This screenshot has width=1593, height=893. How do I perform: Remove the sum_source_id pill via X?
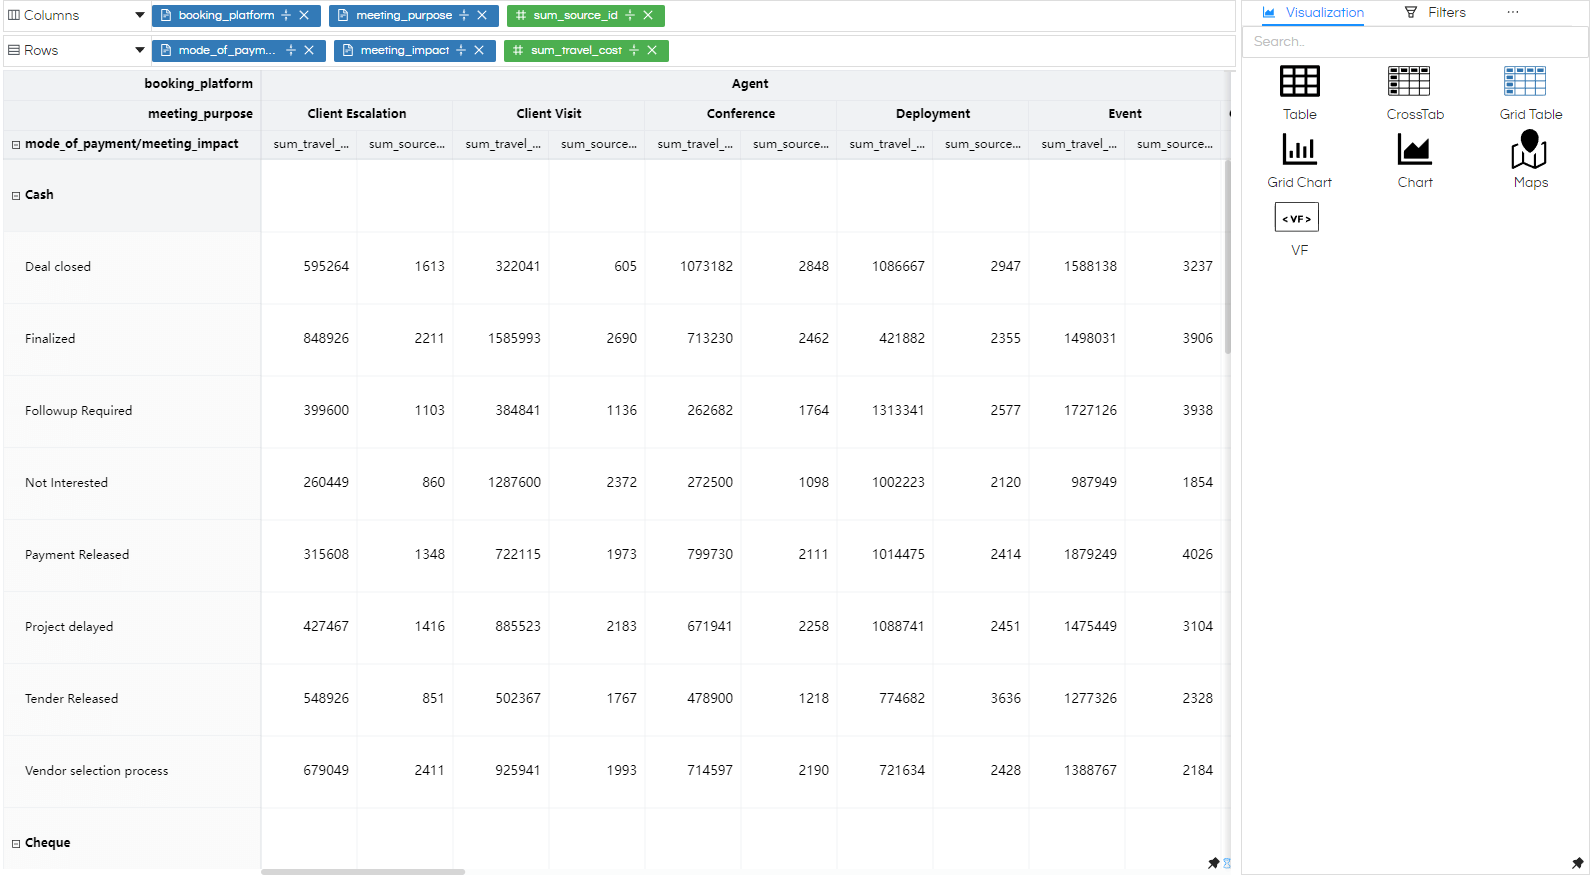click(x=648, y=16)
